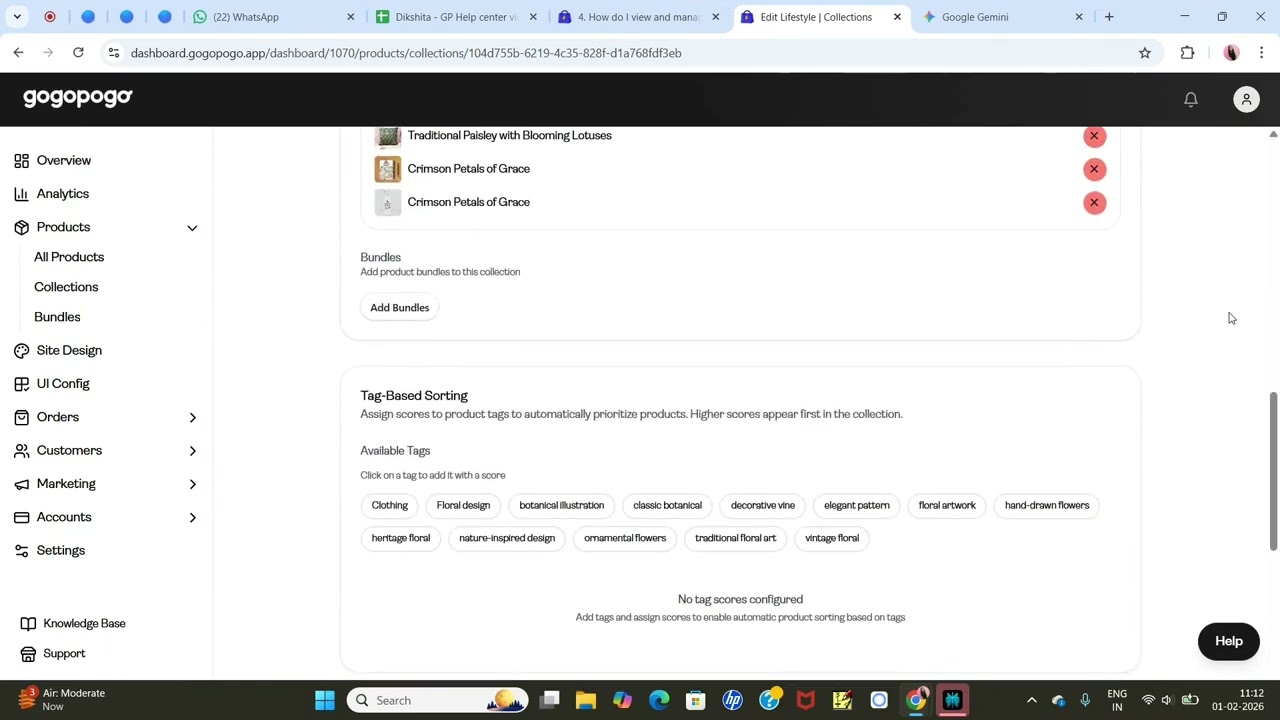Switch to Google Gemini tab
This screenshot has height=720, width=1280.
pos(1003,17)
